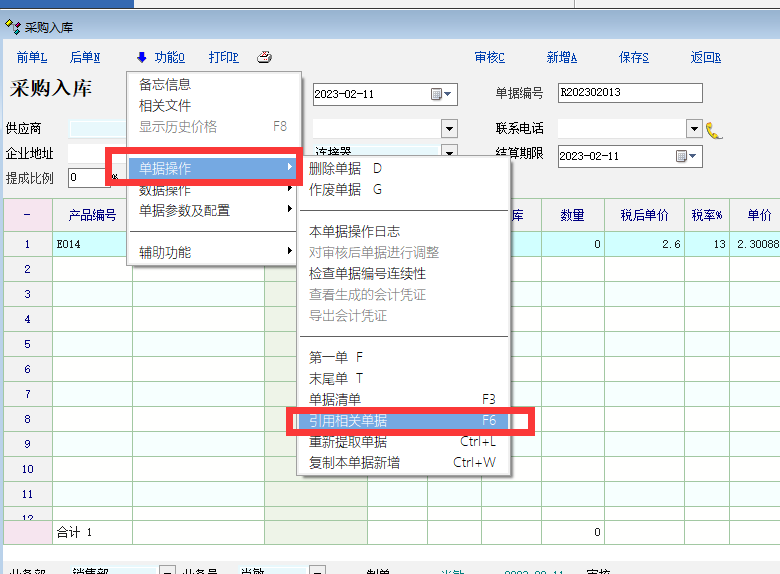Image resolution: width=780 pixels, height=574 pixels.
Task: Click the 单据编号 input field
Action: click(629, 93)
